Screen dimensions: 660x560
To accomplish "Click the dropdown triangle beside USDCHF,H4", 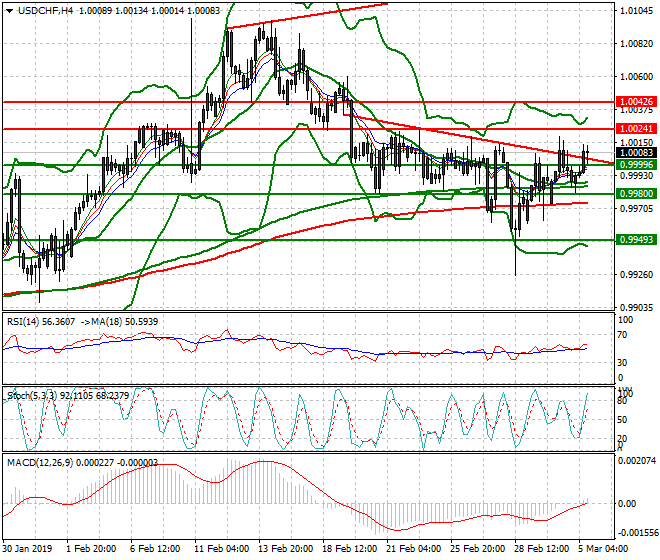I will coord(10,11).
